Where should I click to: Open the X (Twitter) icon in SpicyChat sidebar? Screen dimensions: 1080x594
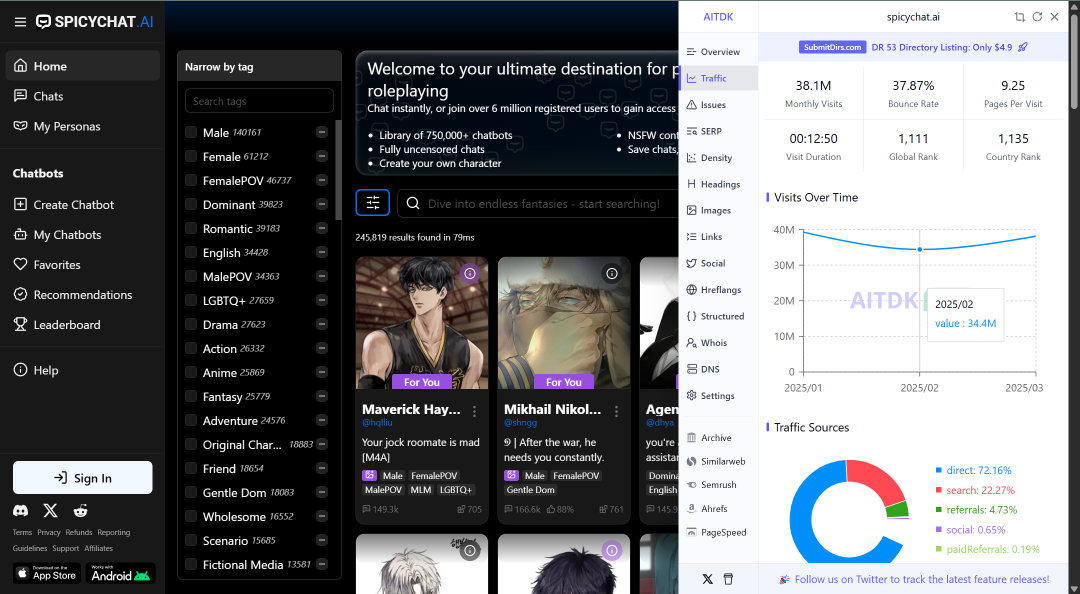(50, 511)
